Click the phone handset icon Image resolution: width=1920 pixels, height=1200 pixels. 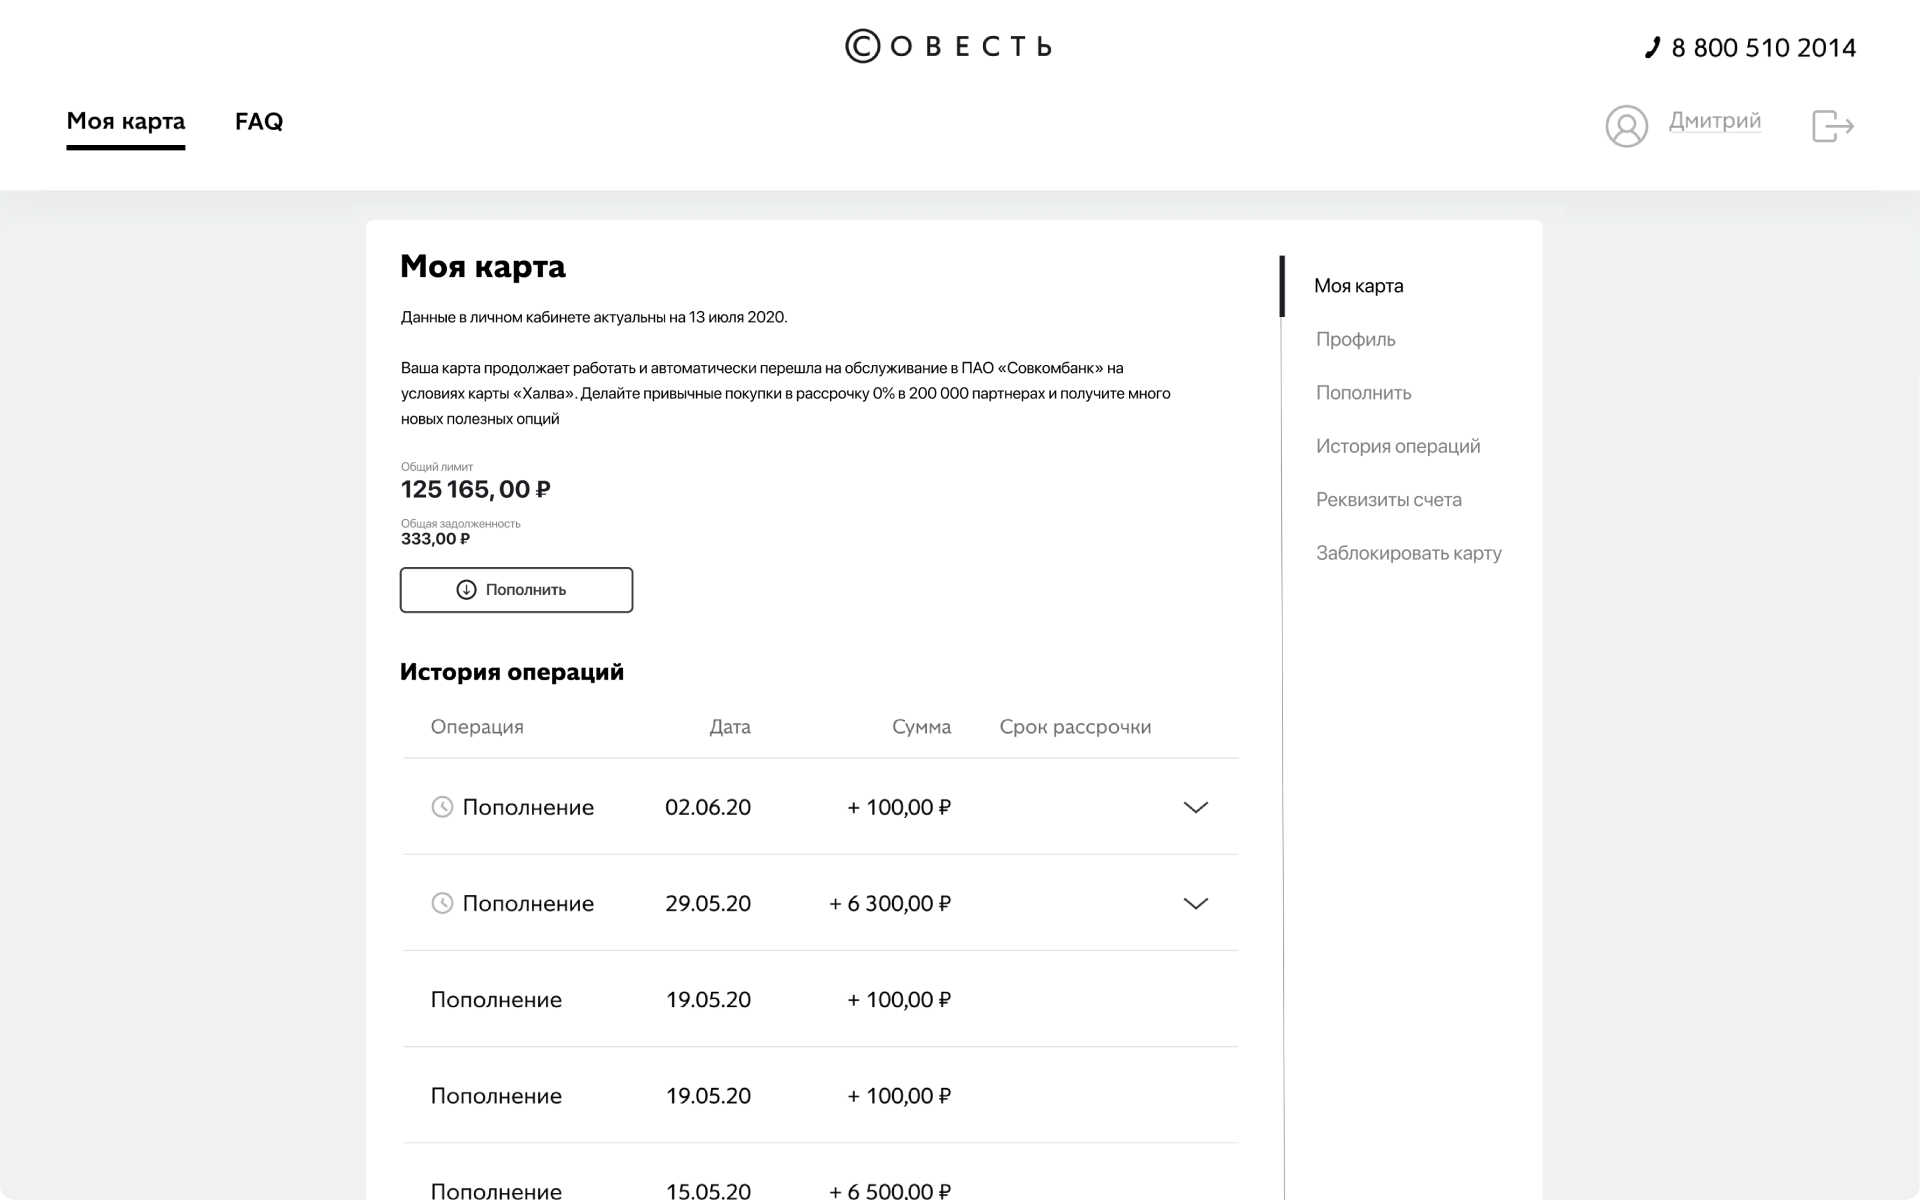click(x=1652, y=47)
